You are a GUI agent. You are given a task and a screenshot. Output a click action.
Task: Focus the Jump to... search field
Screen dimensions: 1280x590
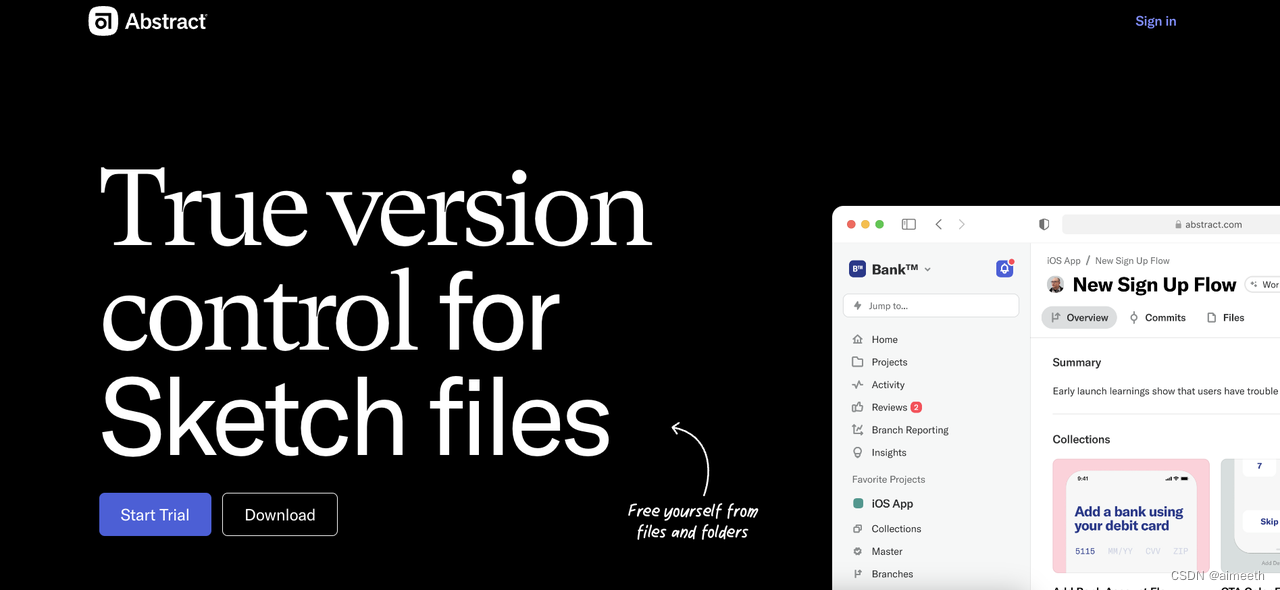(x=931, y=305)
